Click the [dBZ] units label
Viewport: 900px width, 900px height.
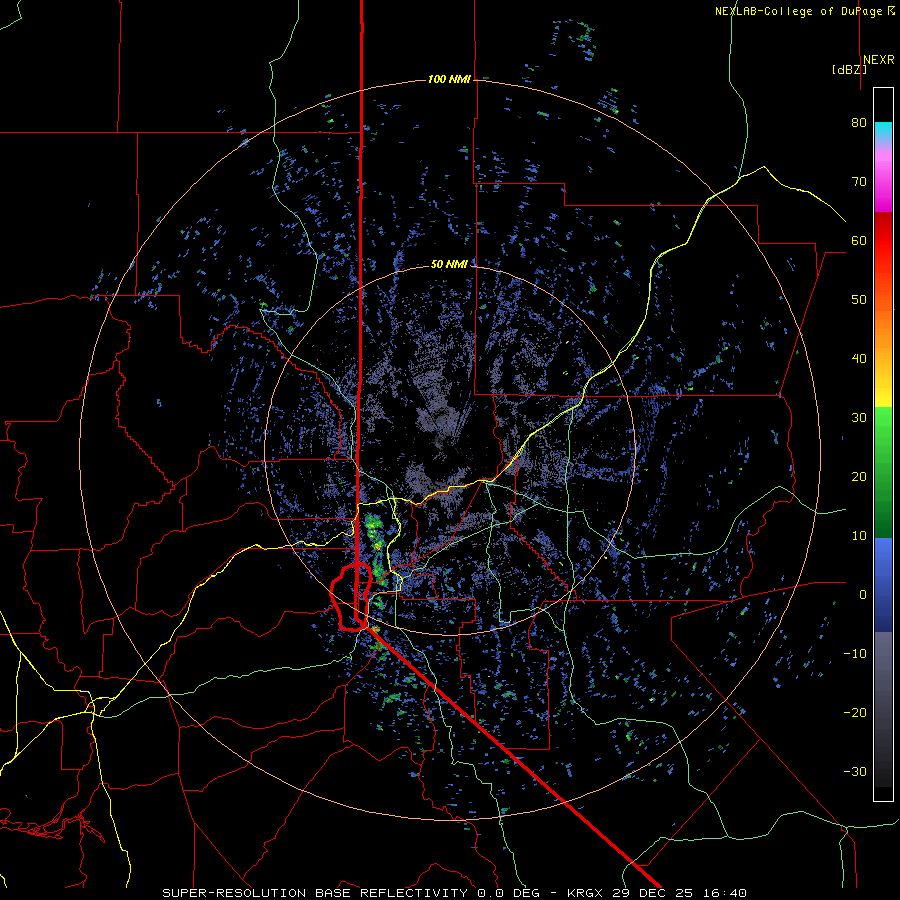(x=849, y=70)
